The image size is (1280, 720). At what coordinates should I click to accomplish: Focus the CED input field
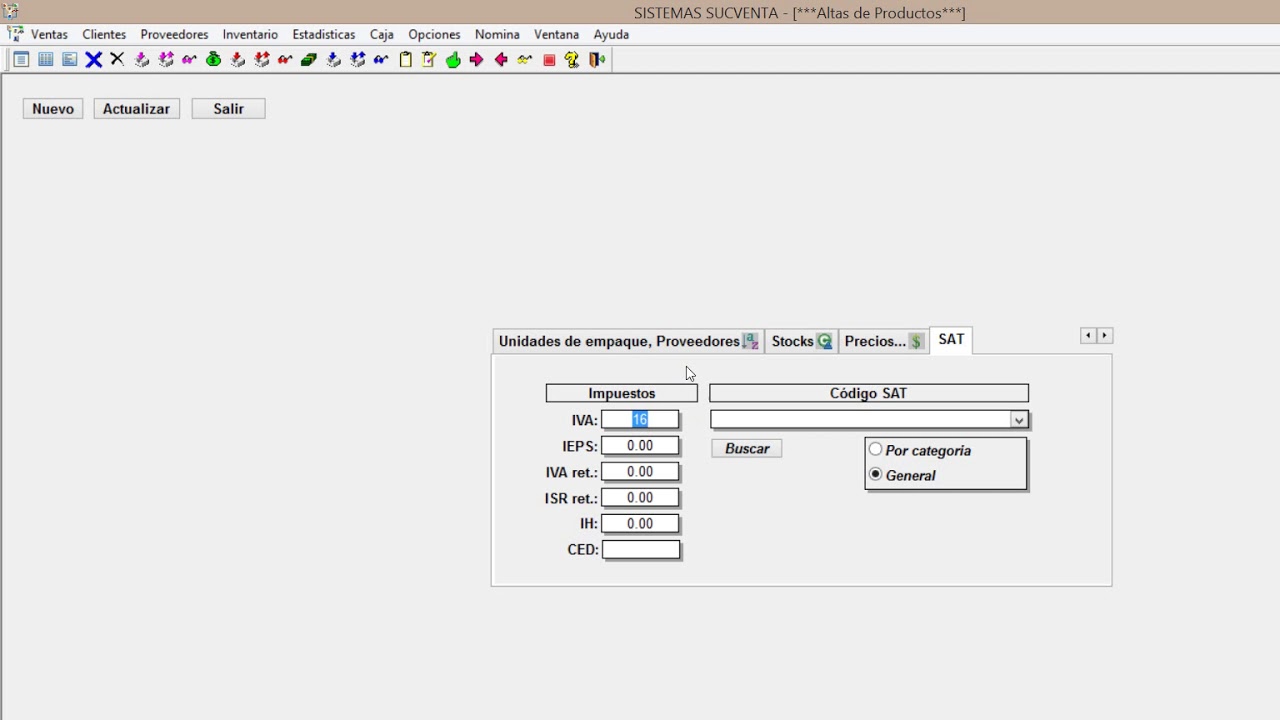coord(641,550)
